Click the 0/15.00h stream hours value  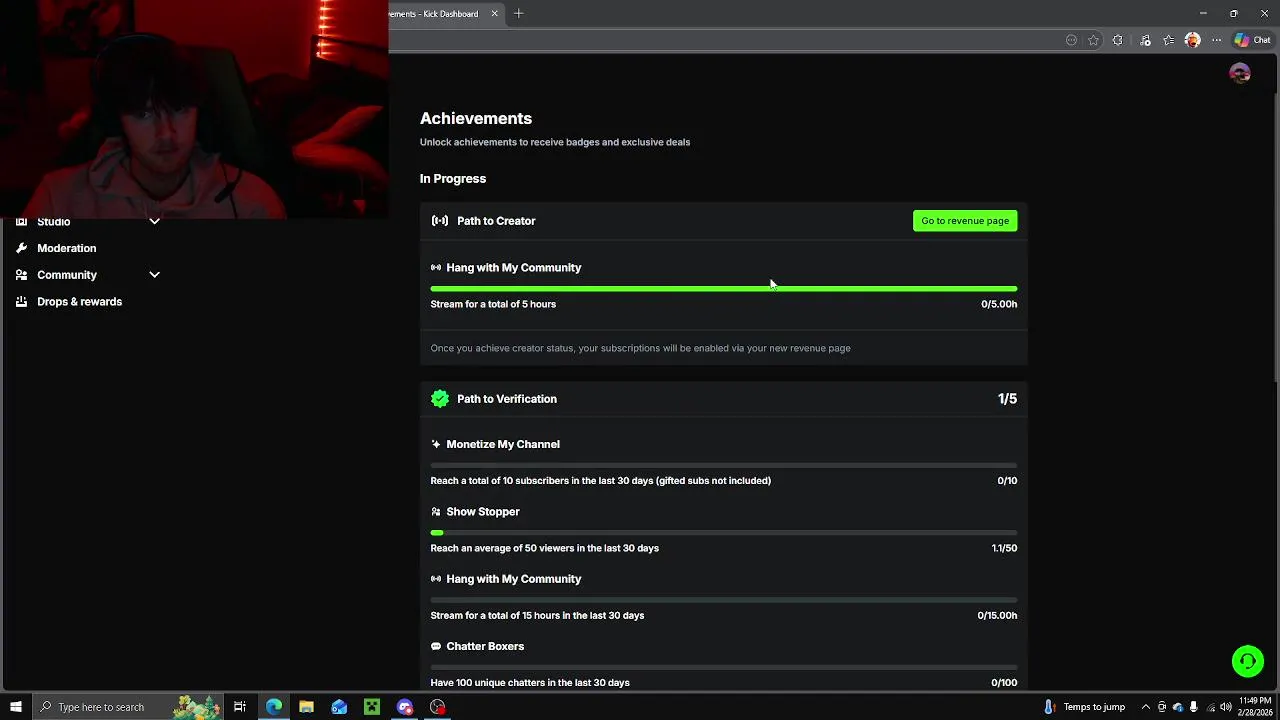[x=997, y=616]
